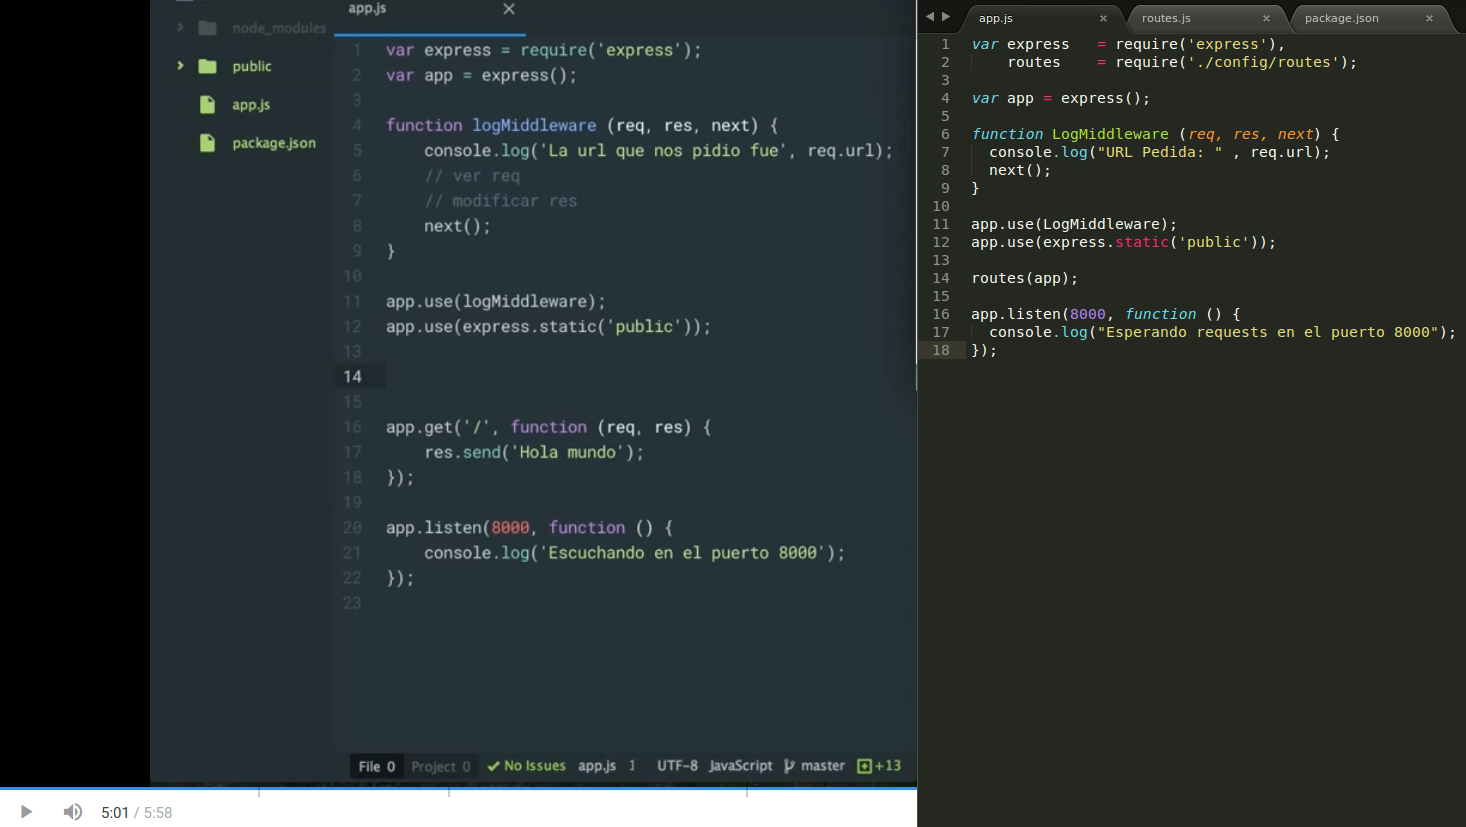This screenshot has height=827, width=1466.
Task: Open the Project 0 linter status
Action: point(441,766)
